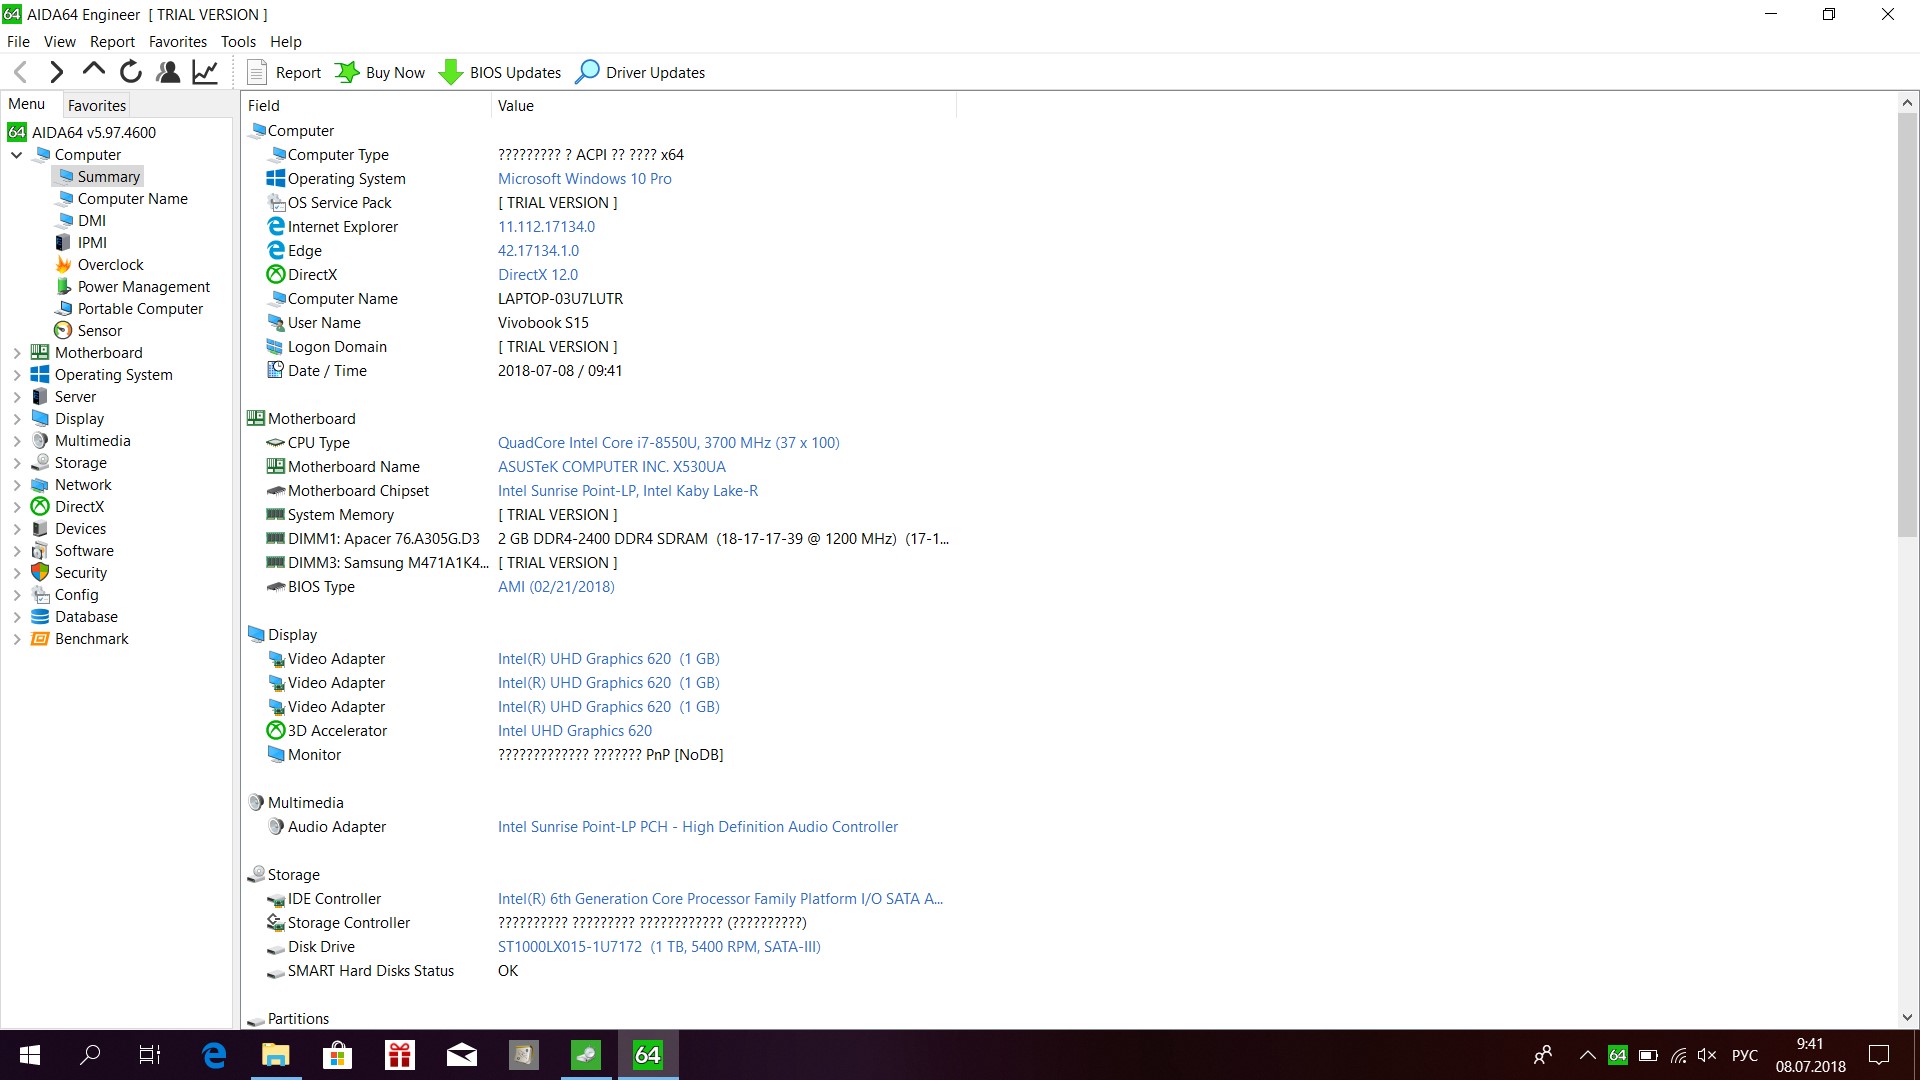Click the vertical scrollbar down arrow

click(1908, 1017)
